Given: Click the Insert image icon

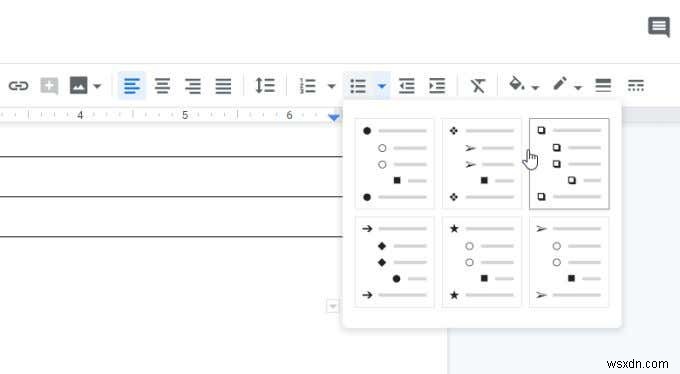Looking at the screenshot, I should coord(78,85).
